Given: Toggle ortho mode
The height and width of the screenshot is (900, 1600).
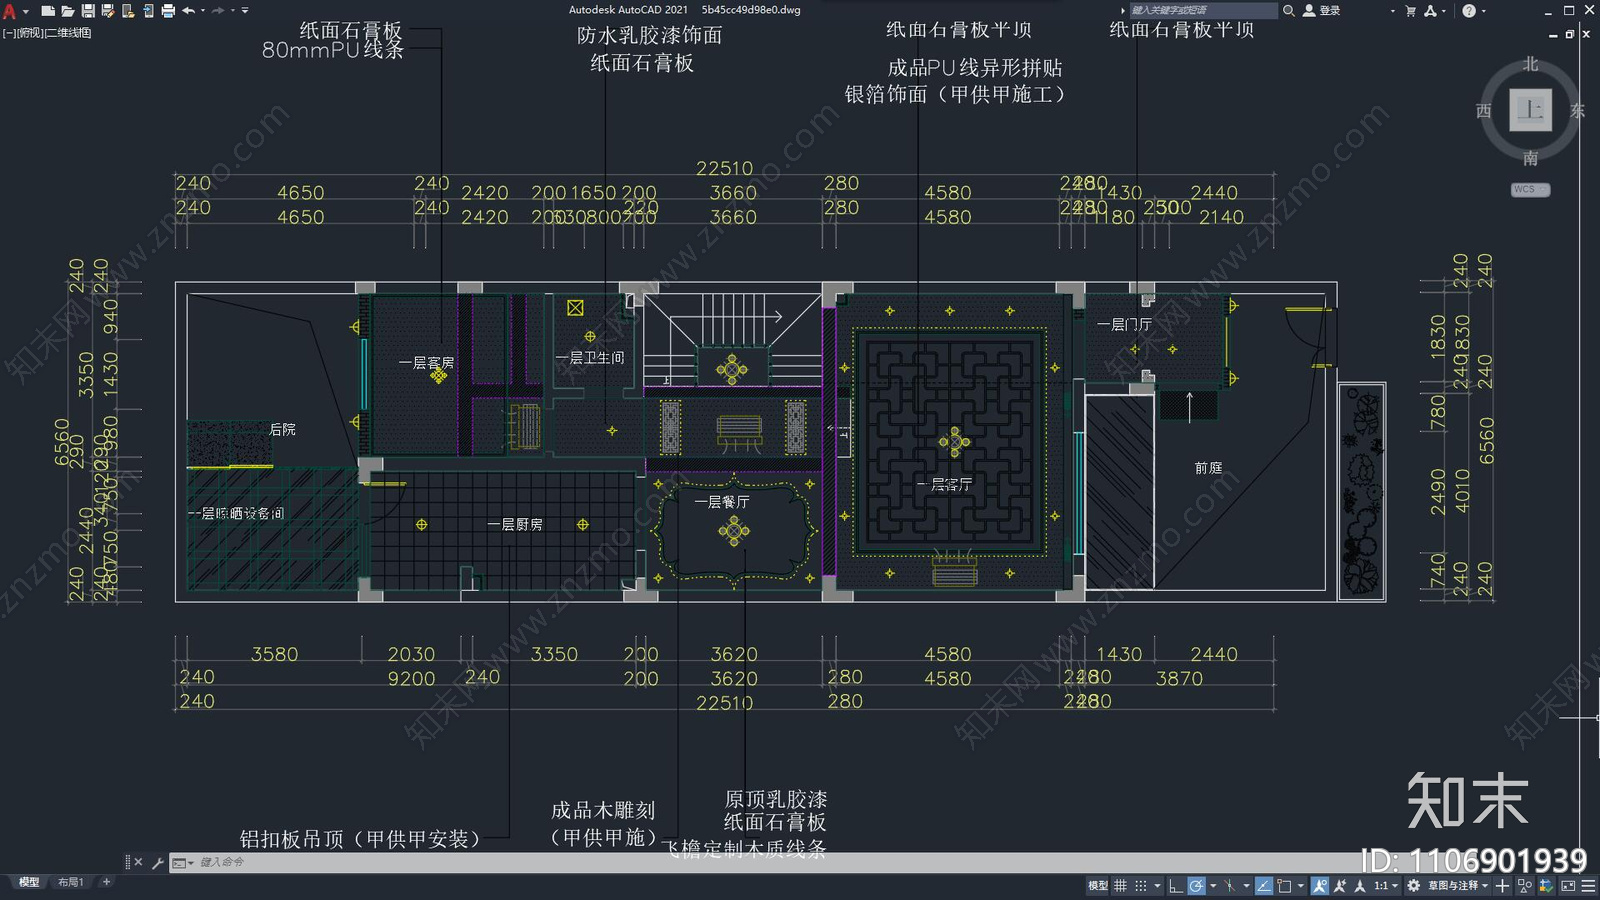Looking at the screenshot, I should (x=1176, y=885).
